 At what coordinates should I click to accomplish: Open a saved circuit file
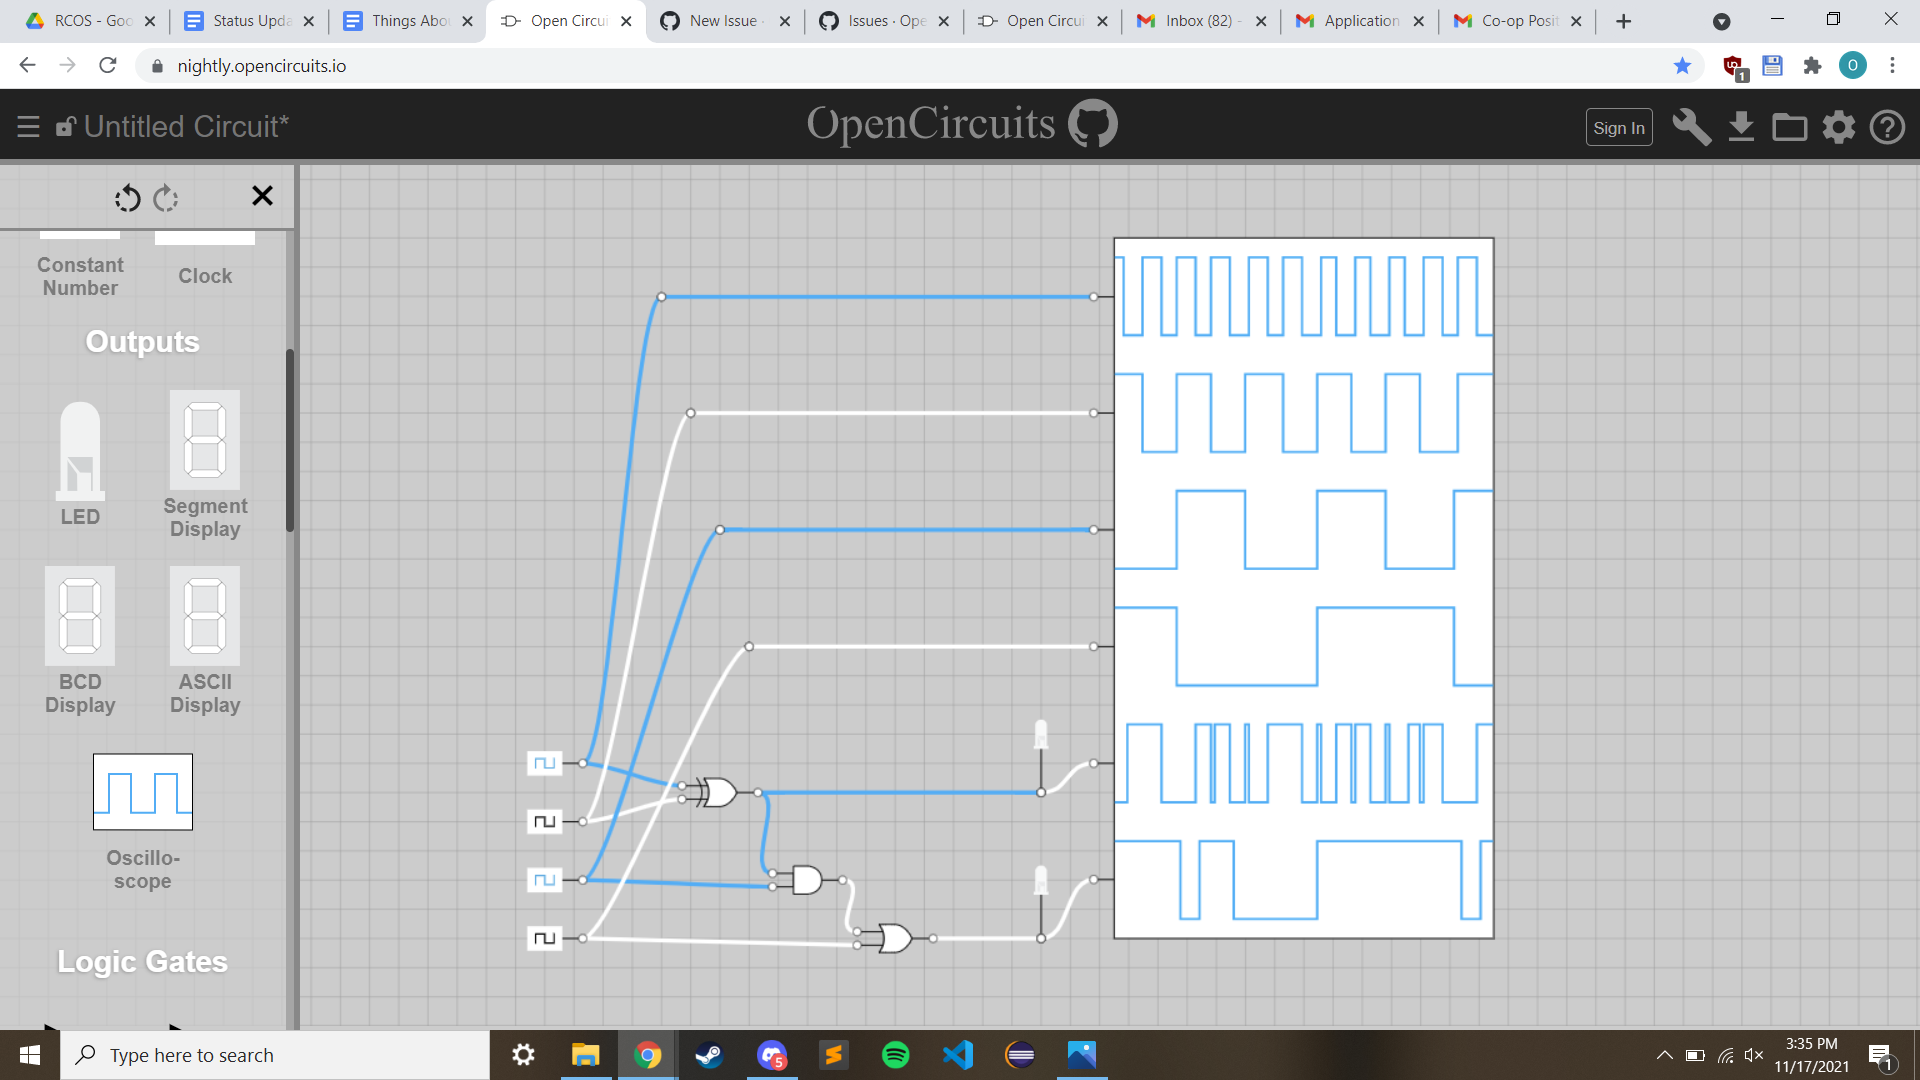(x=1790, y=127)
